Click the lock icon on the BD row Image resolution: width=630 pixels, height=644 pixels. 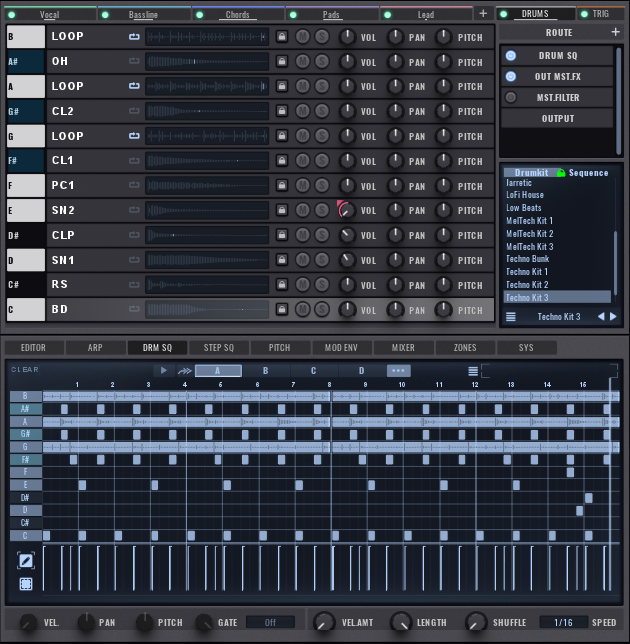click(282, 310)
